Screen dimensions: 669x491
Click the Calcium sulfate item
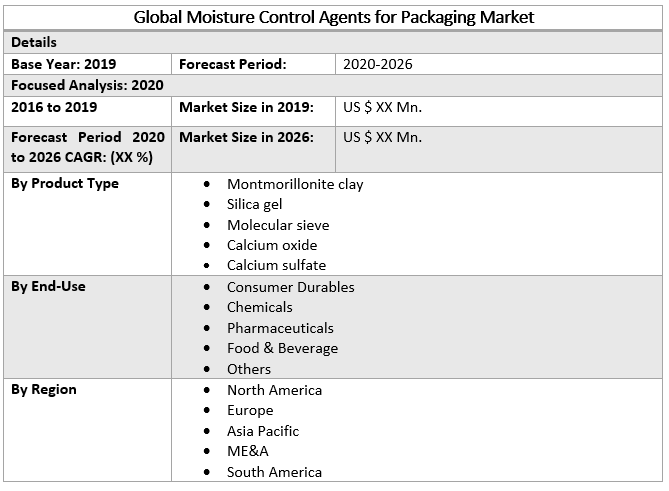276,265
